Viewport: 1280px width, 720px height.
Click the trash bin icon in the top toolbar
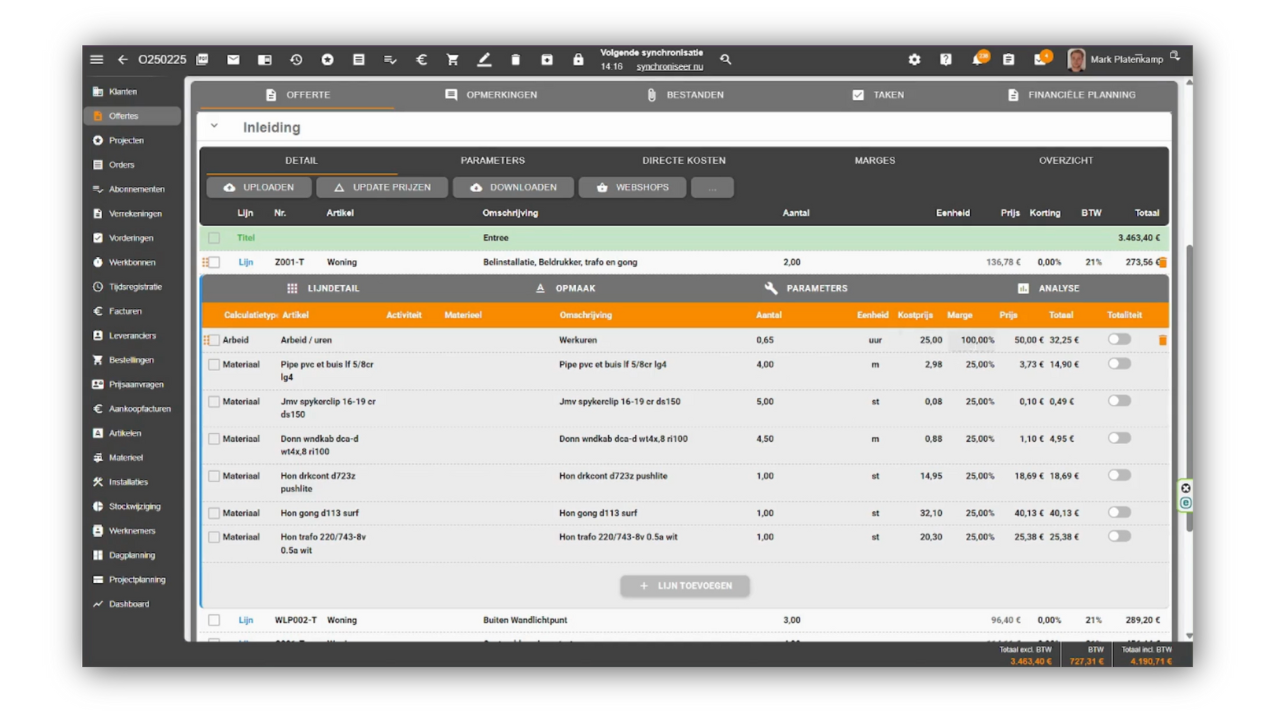(x=515, y=60)
